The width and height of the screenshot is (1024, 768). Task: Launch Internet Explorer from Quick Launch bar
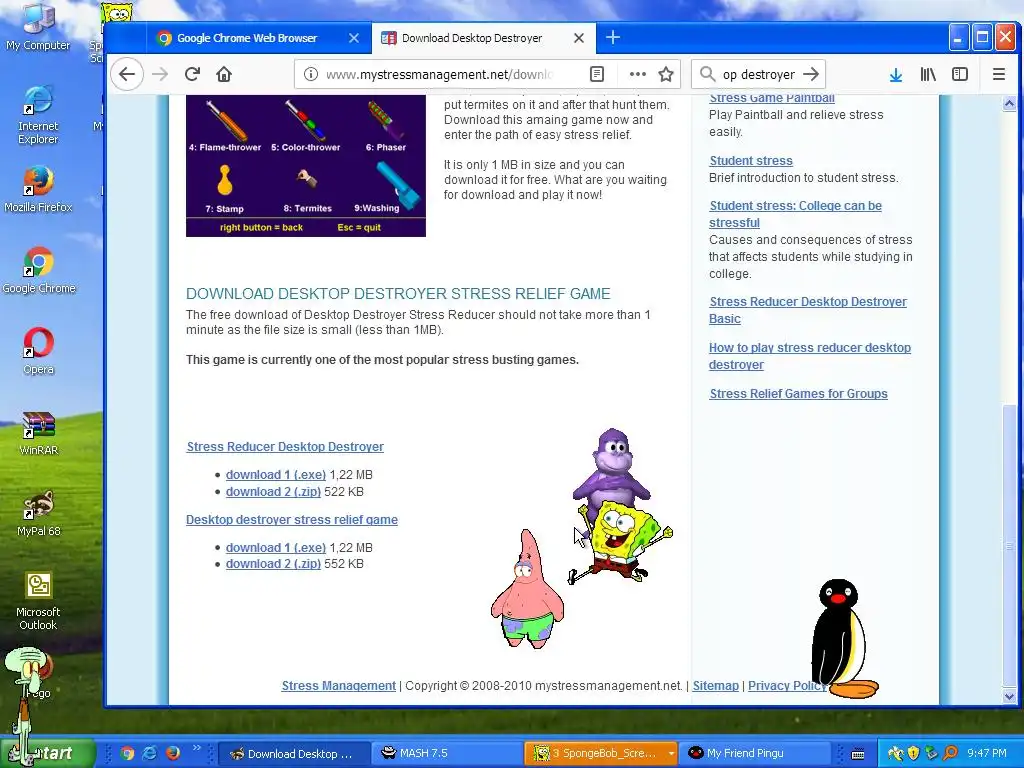pyautogui.click(x=150, y=753)
